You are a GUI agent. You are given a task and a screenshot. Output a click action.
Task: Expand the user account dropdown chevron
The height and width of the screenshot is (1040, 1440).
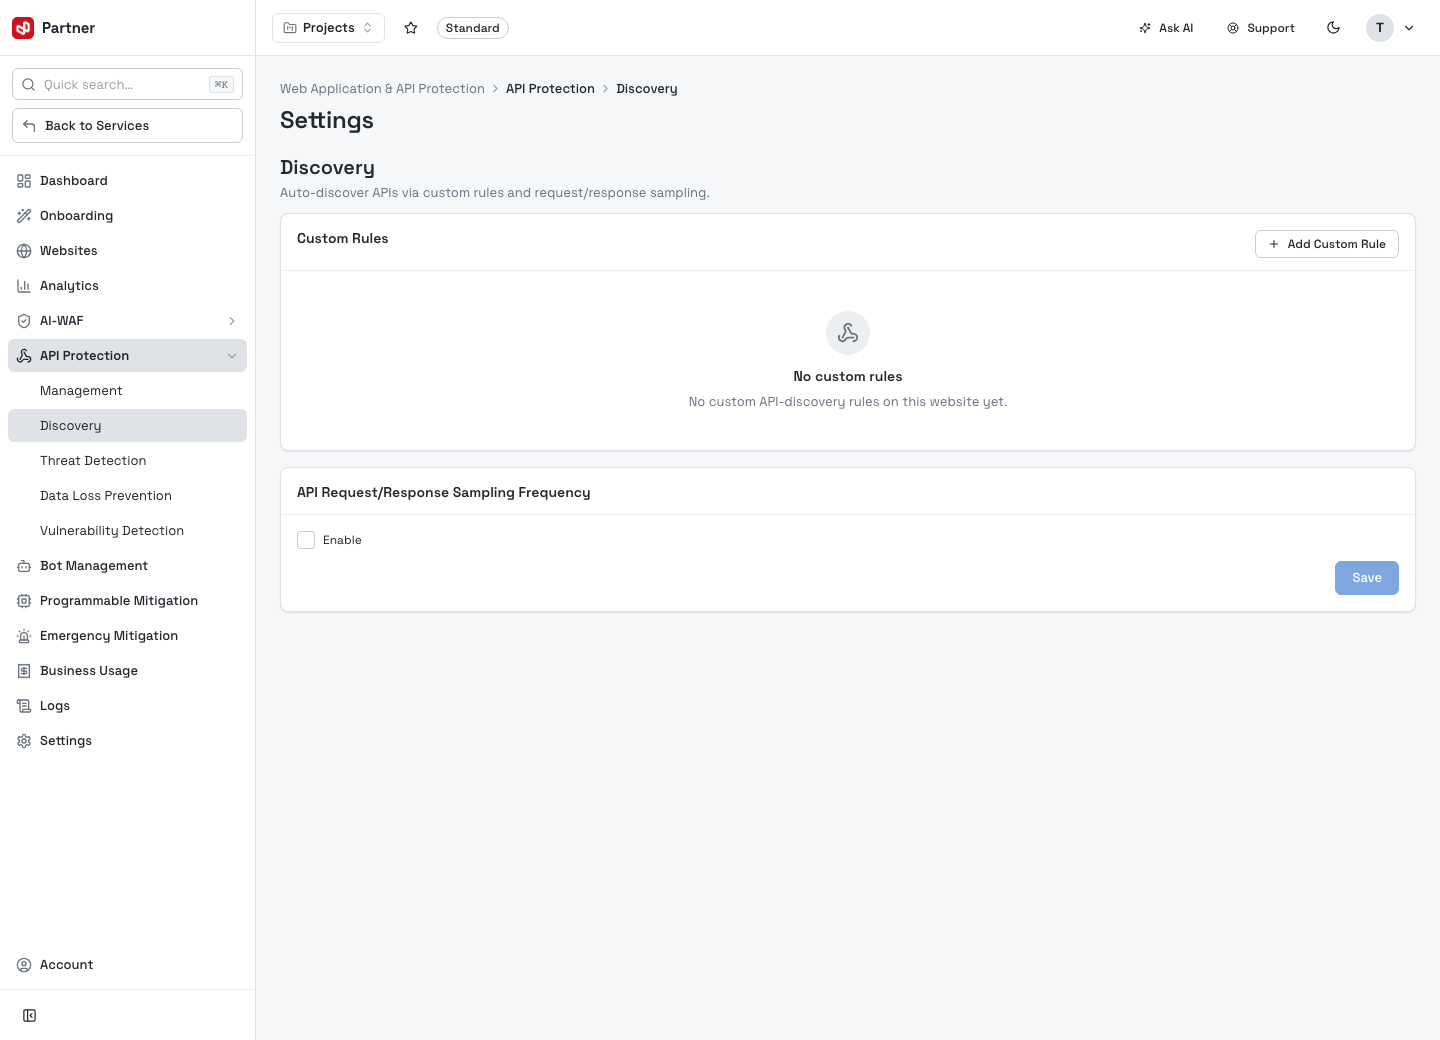point(1409,28)
